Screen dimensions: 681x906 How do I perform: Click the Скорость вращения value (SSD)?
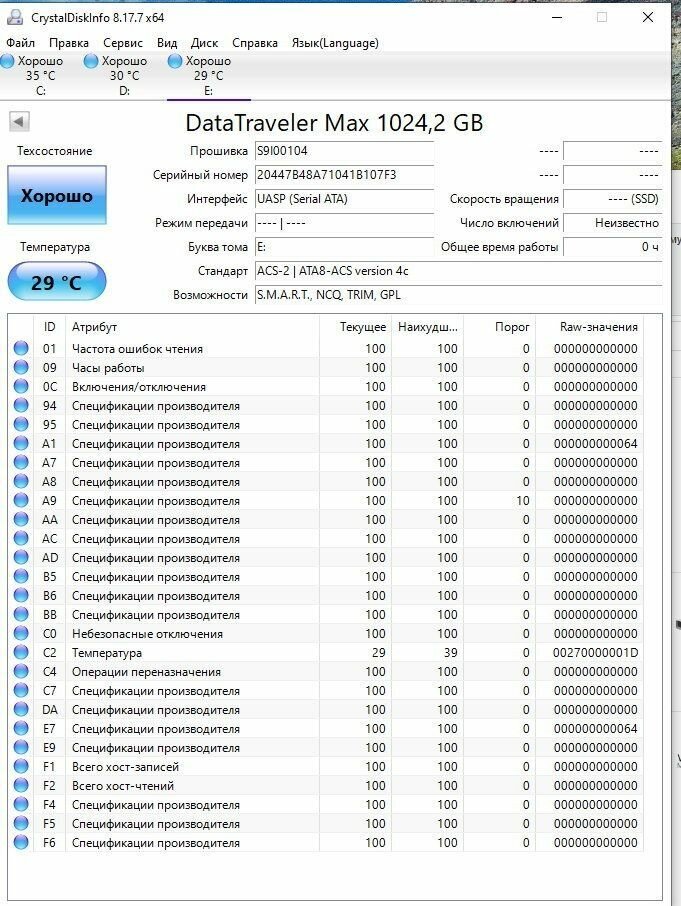[612, 199]
